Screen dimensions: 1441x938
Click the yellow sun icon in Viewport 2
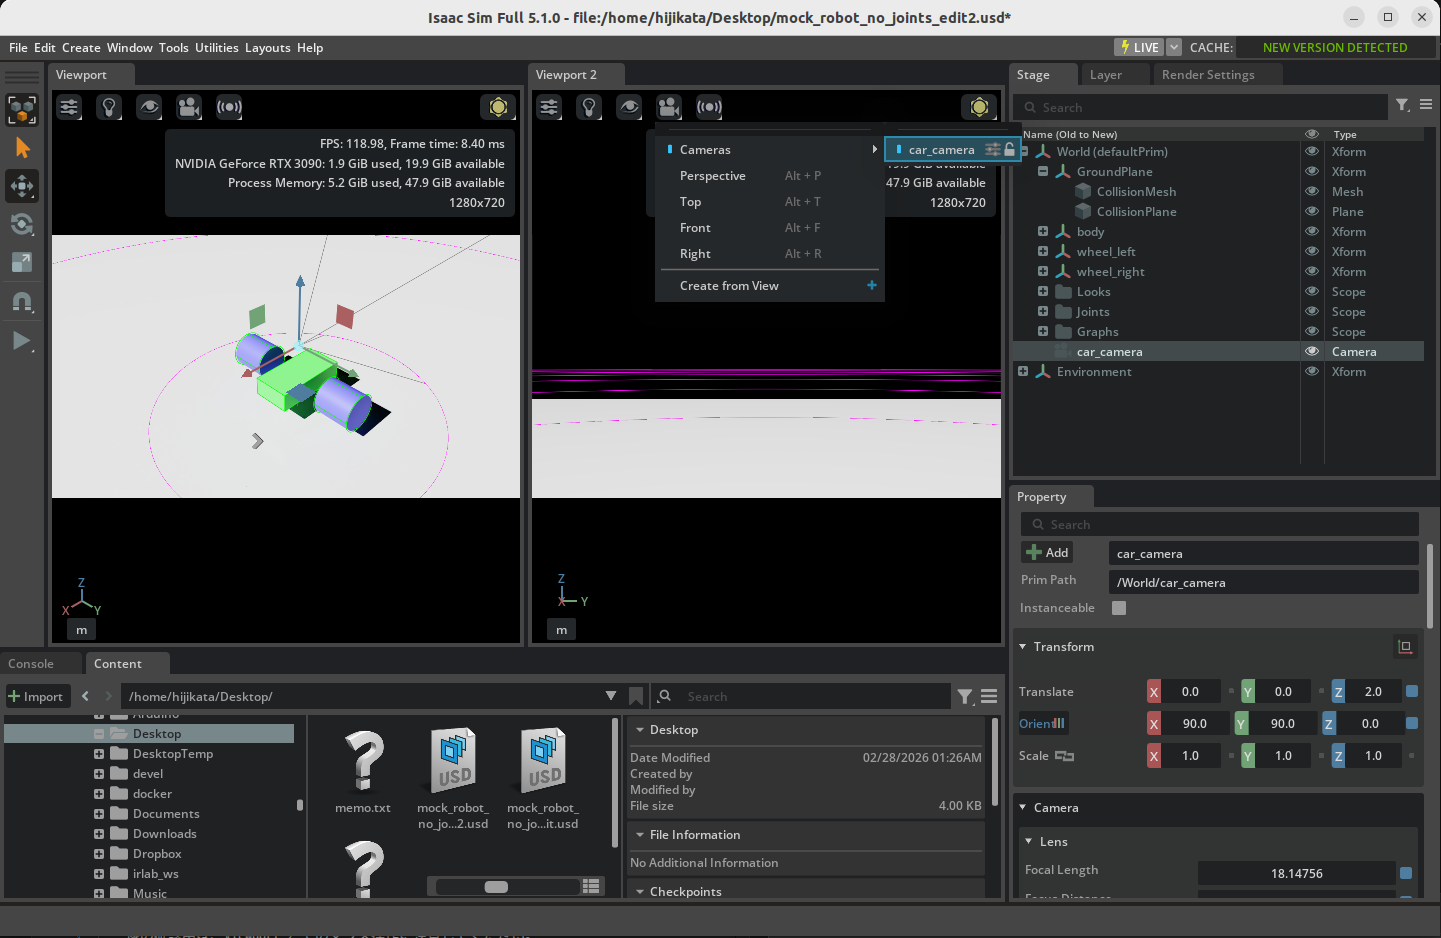click(979, 107)
